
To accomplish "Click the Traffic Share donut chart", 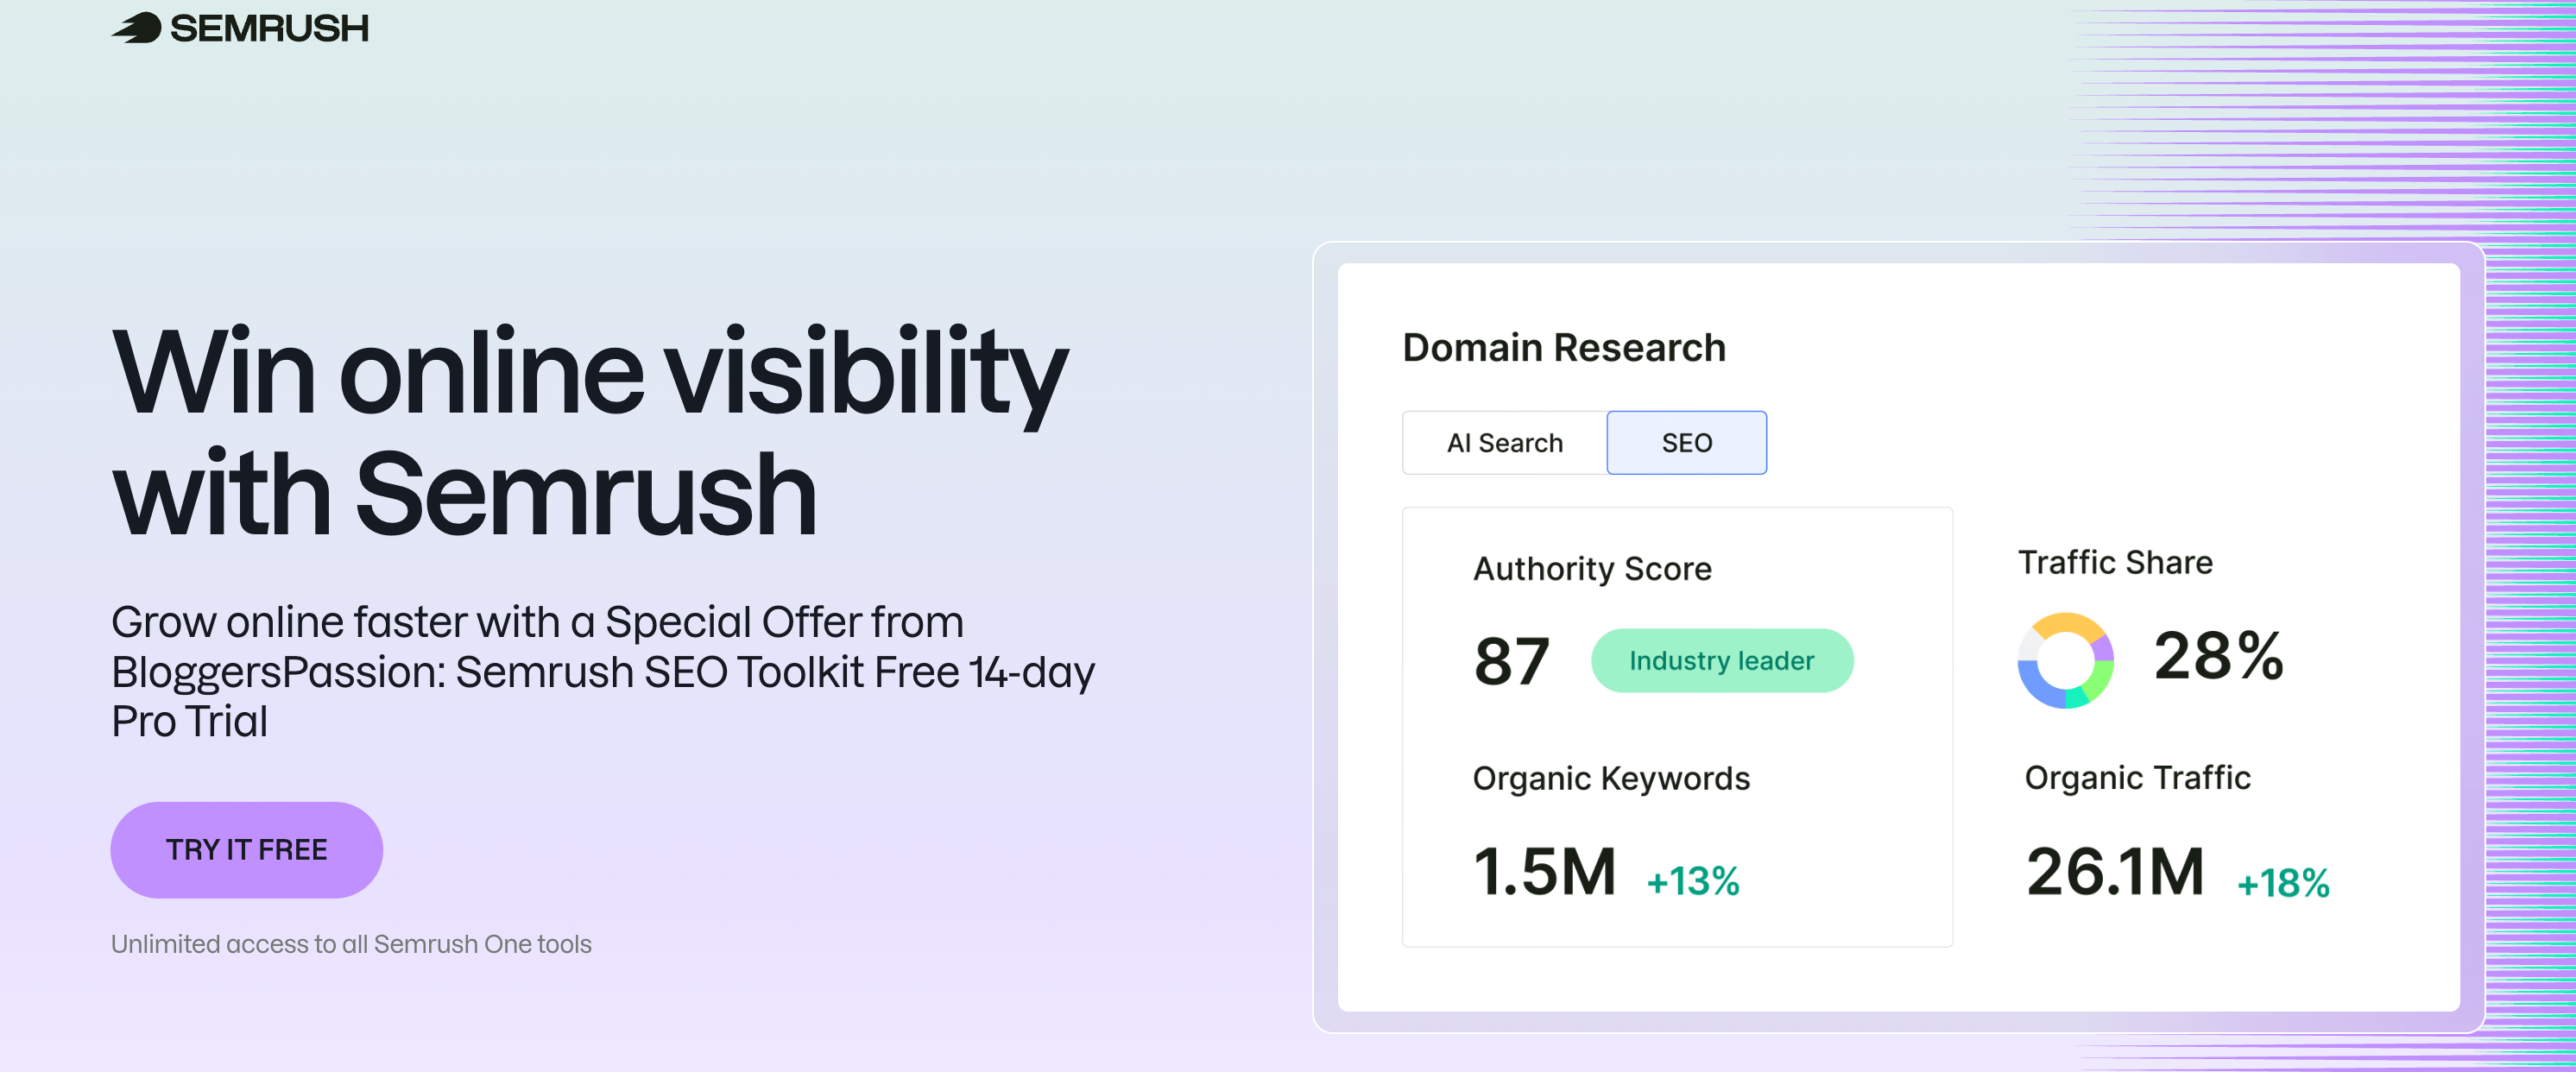I will [x=2065, y=660].
